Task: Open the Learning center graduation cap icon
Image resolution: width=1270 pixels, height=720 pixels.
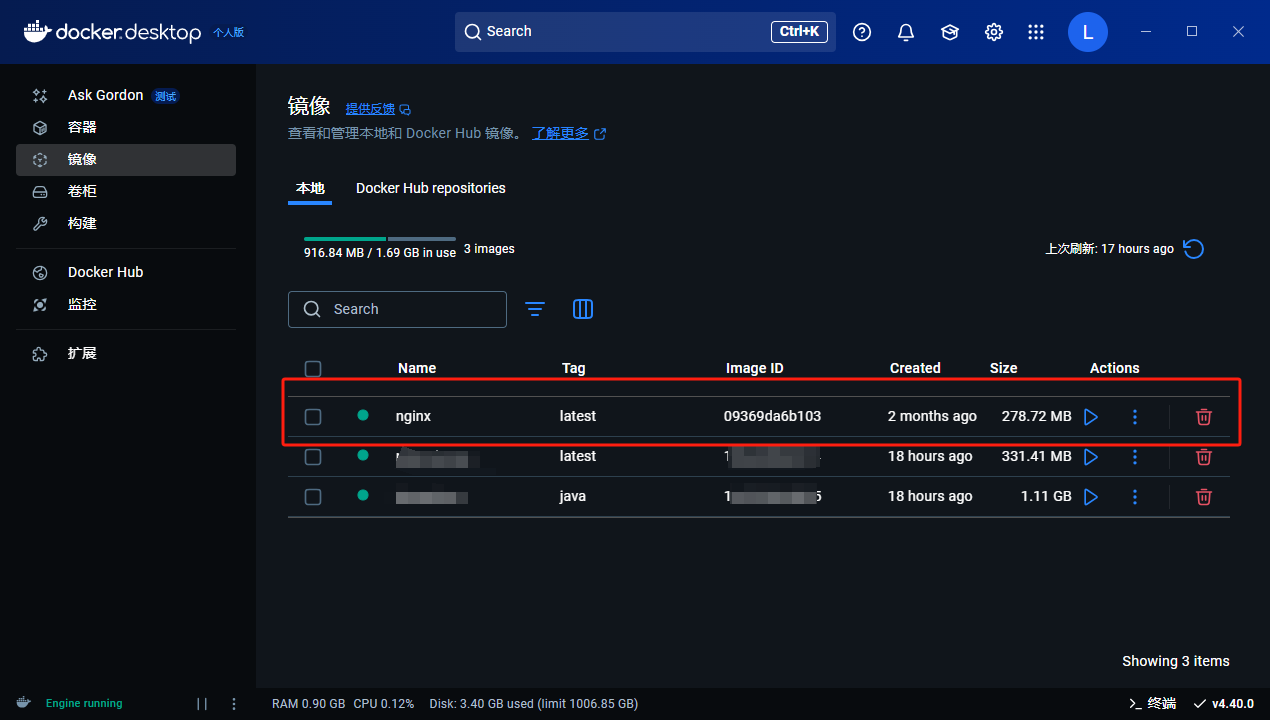Action: 950,32
